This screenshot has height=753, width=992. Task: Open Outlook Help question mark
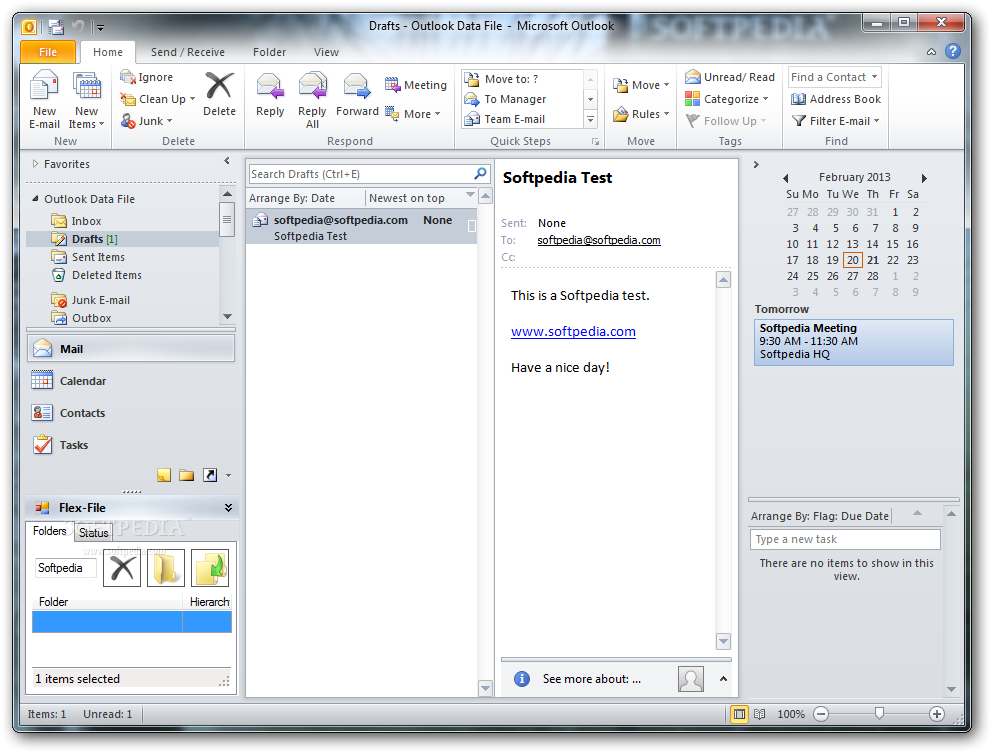coord(953,51)
